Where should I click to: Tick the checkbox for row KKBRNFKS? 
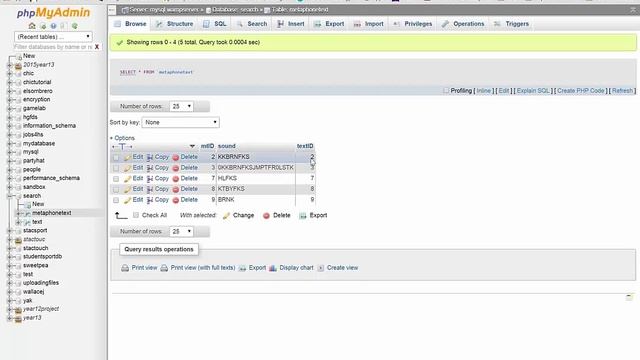pos(116,157)
